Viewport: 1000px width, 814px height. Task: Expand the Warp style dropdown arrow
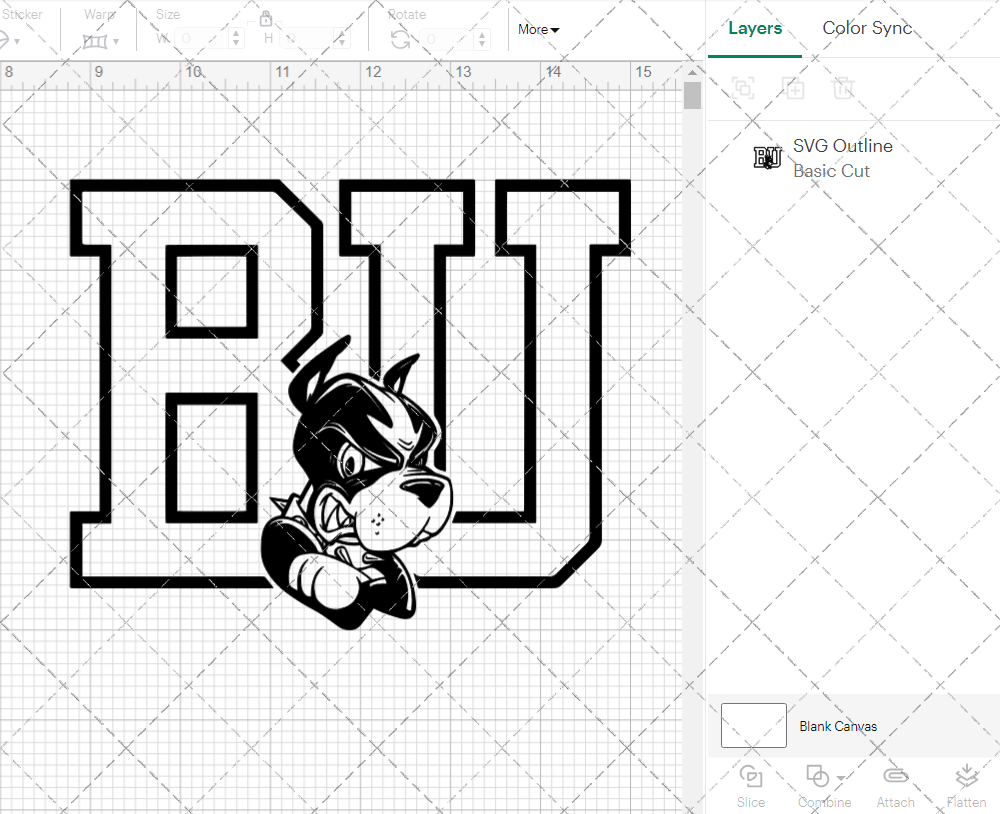coord(118,40)
